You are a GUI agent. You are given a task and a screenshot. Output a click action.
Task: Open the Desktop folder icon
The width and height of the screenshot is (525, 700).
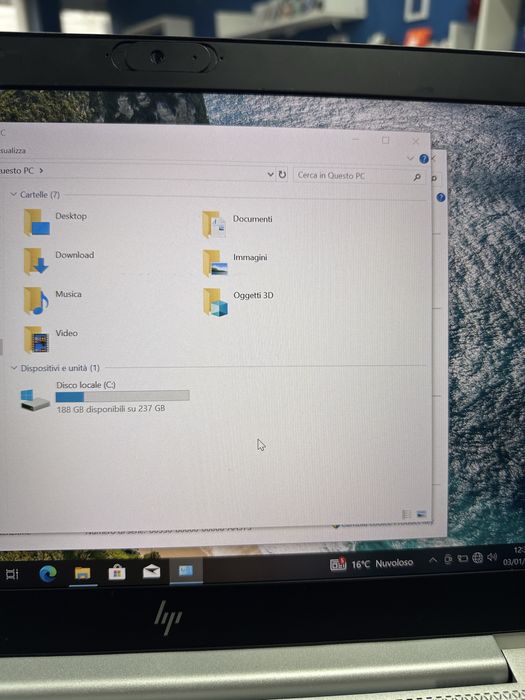coord(36,222)
